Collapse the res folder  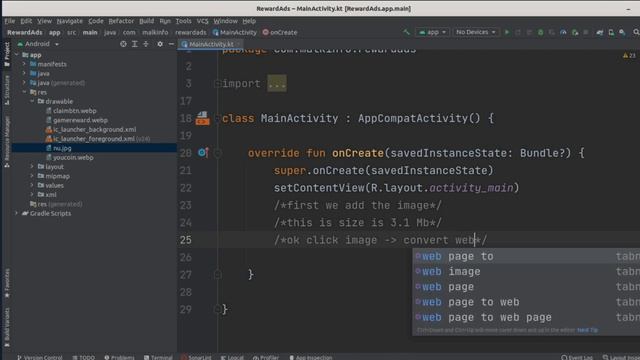pyautogui.click(x=24, y=92)
